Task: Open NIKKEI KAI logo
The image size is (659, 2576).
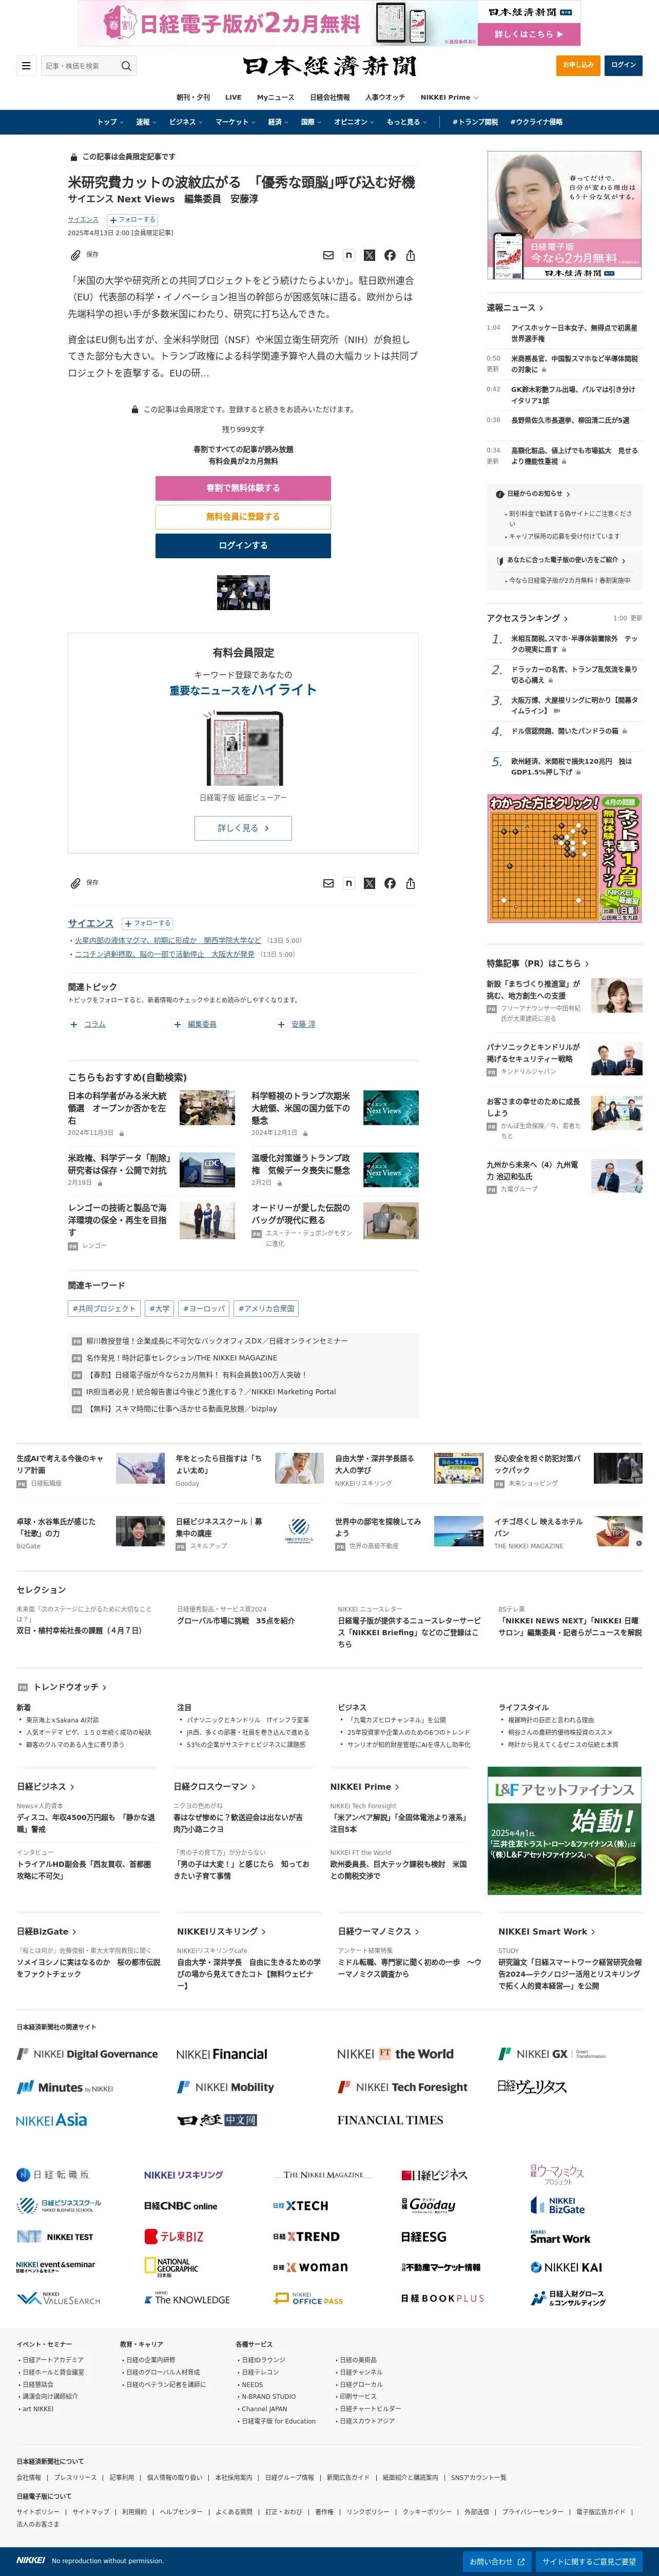Action: 566,2267
